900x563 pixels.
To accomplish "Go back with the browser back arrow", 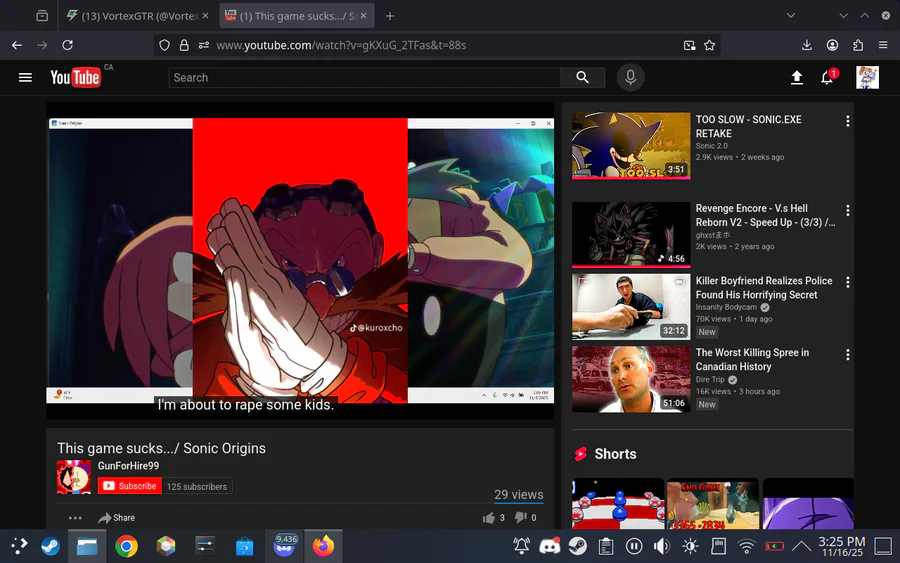I will (17, 45).
